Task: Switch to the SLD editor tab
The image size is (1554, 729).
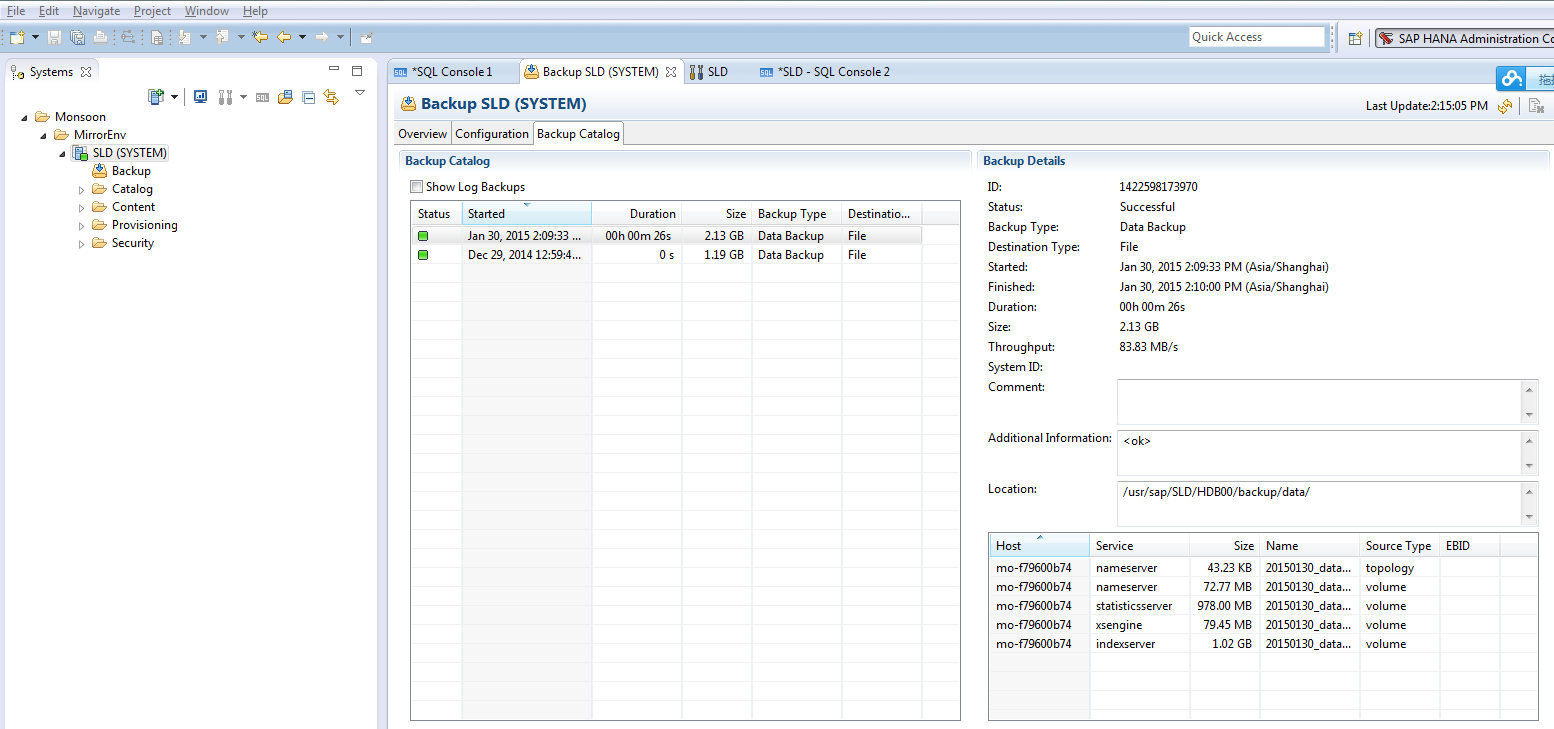Action: point(717,72)
